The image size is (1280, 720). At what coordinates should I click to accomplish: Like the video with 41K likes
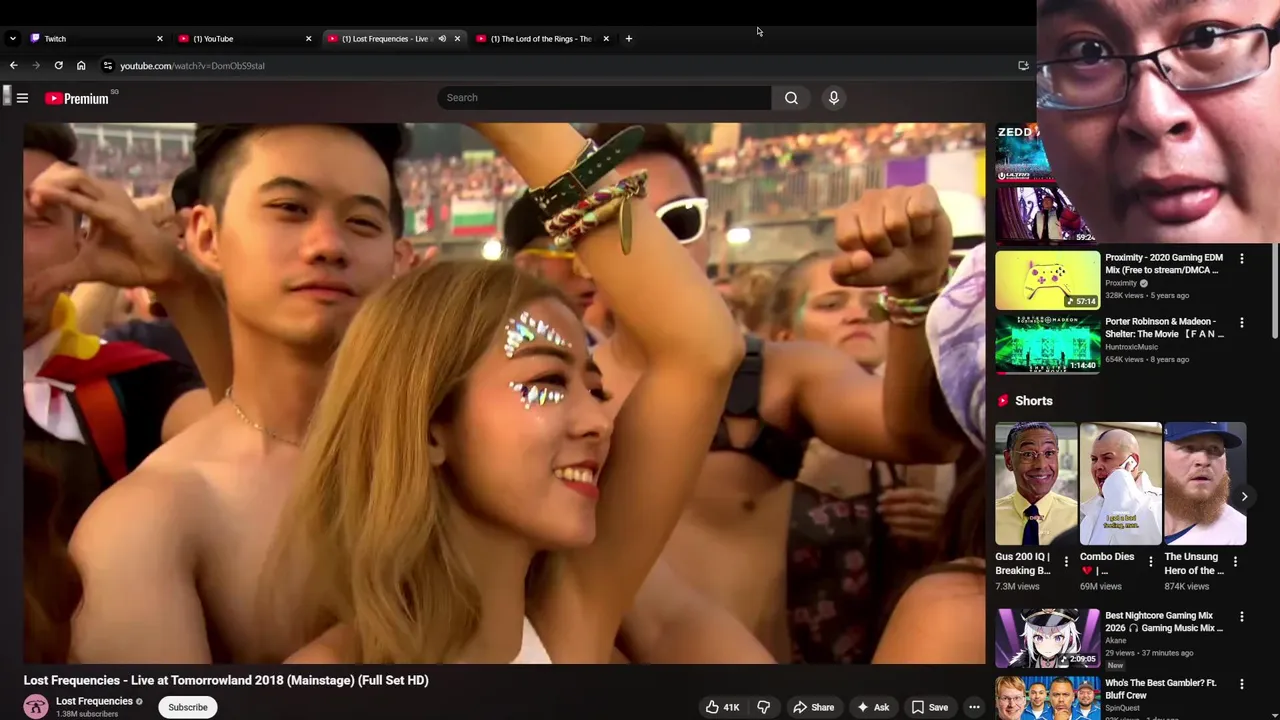tap(722, 707)
